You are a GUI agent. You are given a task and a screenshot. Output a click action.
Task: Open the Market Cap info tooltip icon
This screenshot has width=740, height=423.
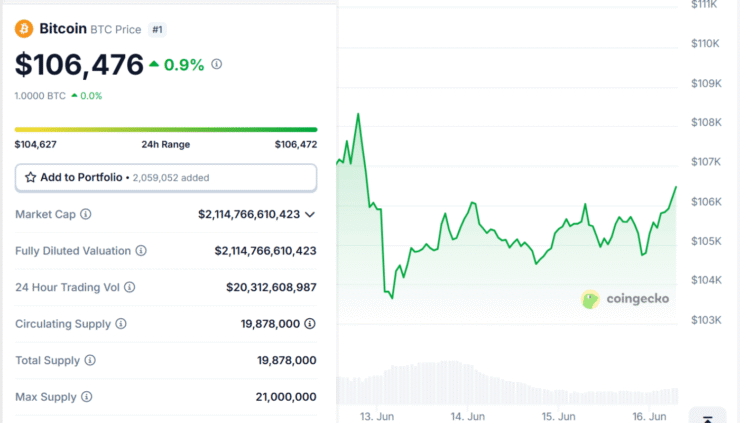pos(85,214)
